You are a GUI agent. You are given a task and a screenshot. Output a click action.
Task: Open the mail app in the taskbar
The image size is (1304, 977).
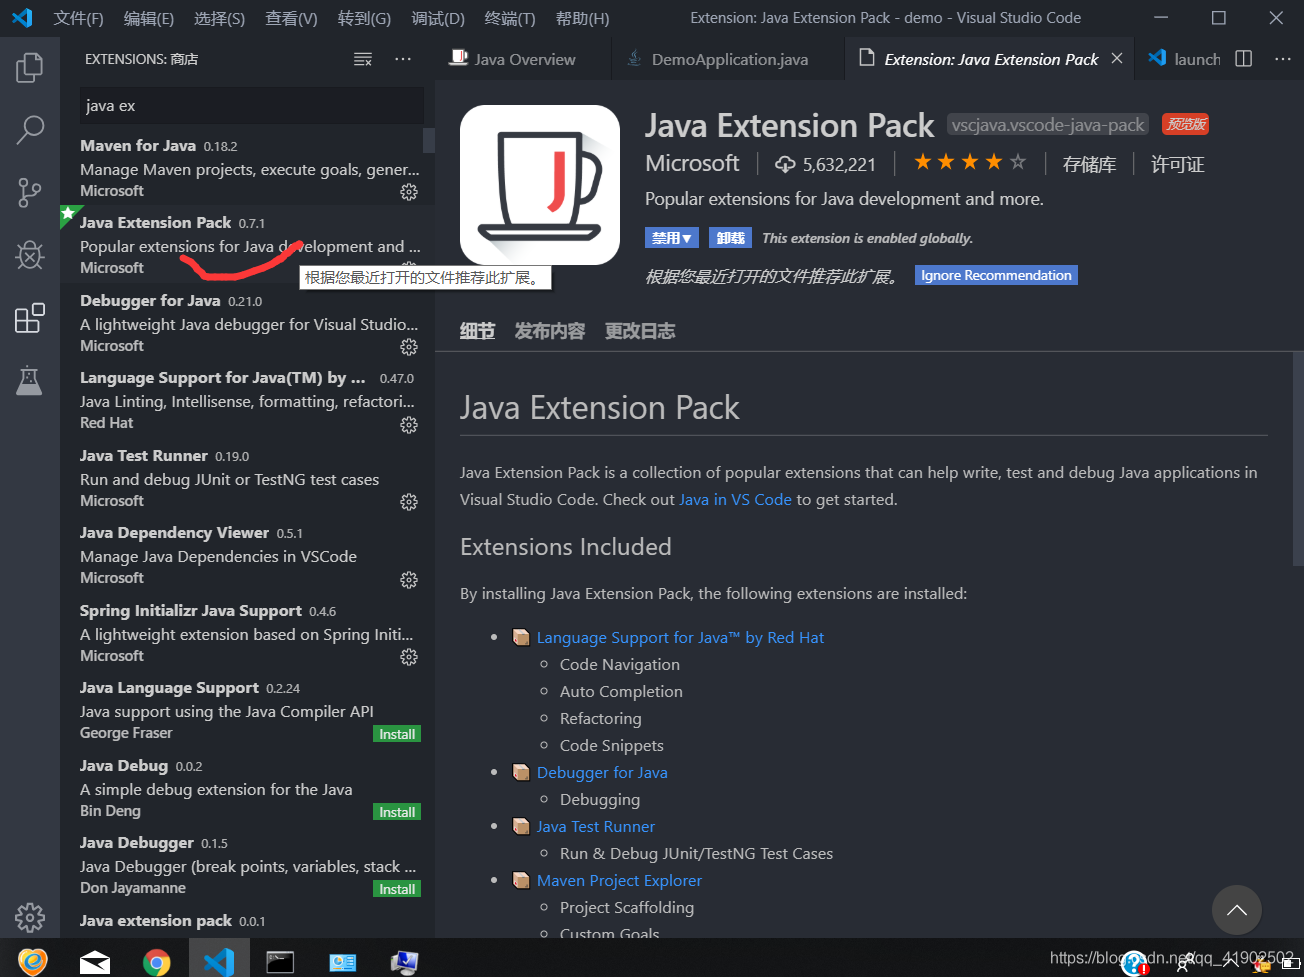click(95, 962)
